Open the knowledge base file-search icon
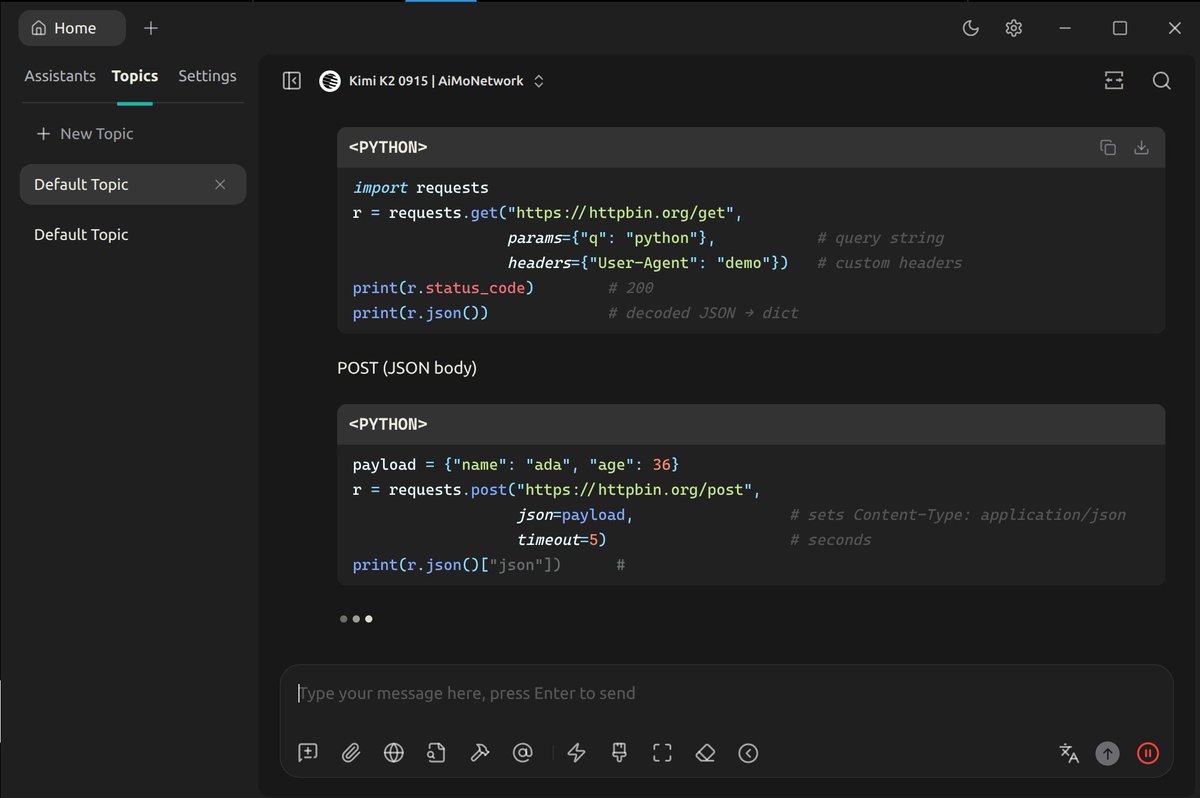Image resolution: width=1200 pixels, height=798 pixels. (436, 753)
